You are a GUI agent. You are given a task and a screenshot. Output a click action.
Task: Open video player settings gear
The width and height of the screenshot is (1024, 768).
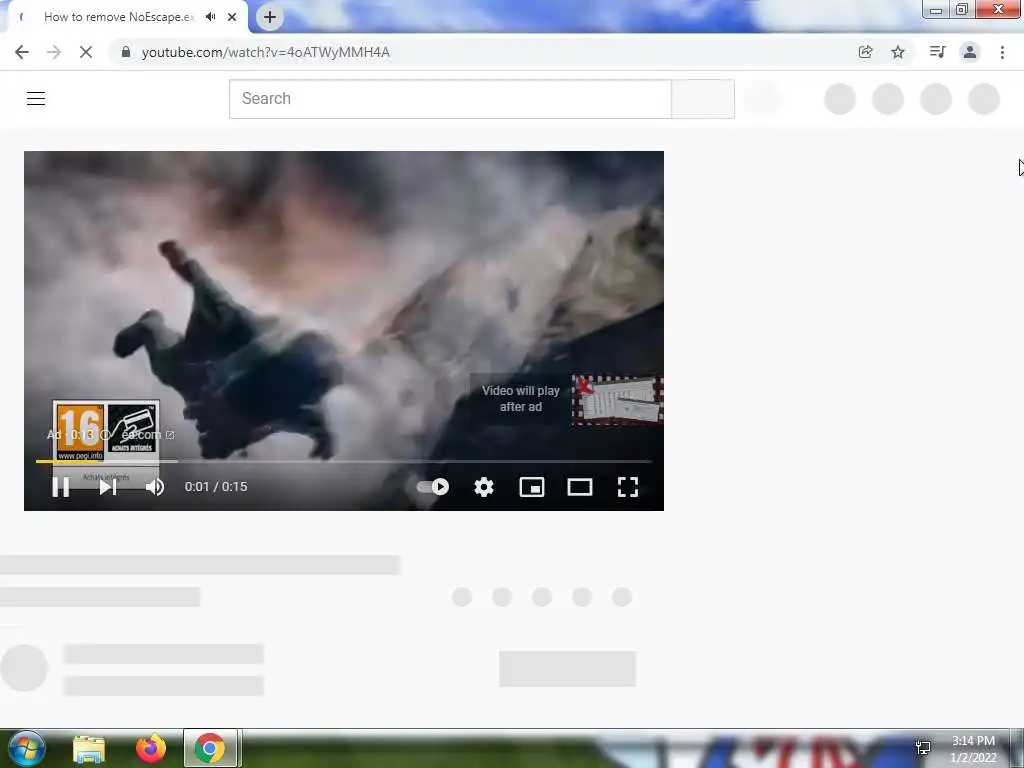tap(484, 487)
